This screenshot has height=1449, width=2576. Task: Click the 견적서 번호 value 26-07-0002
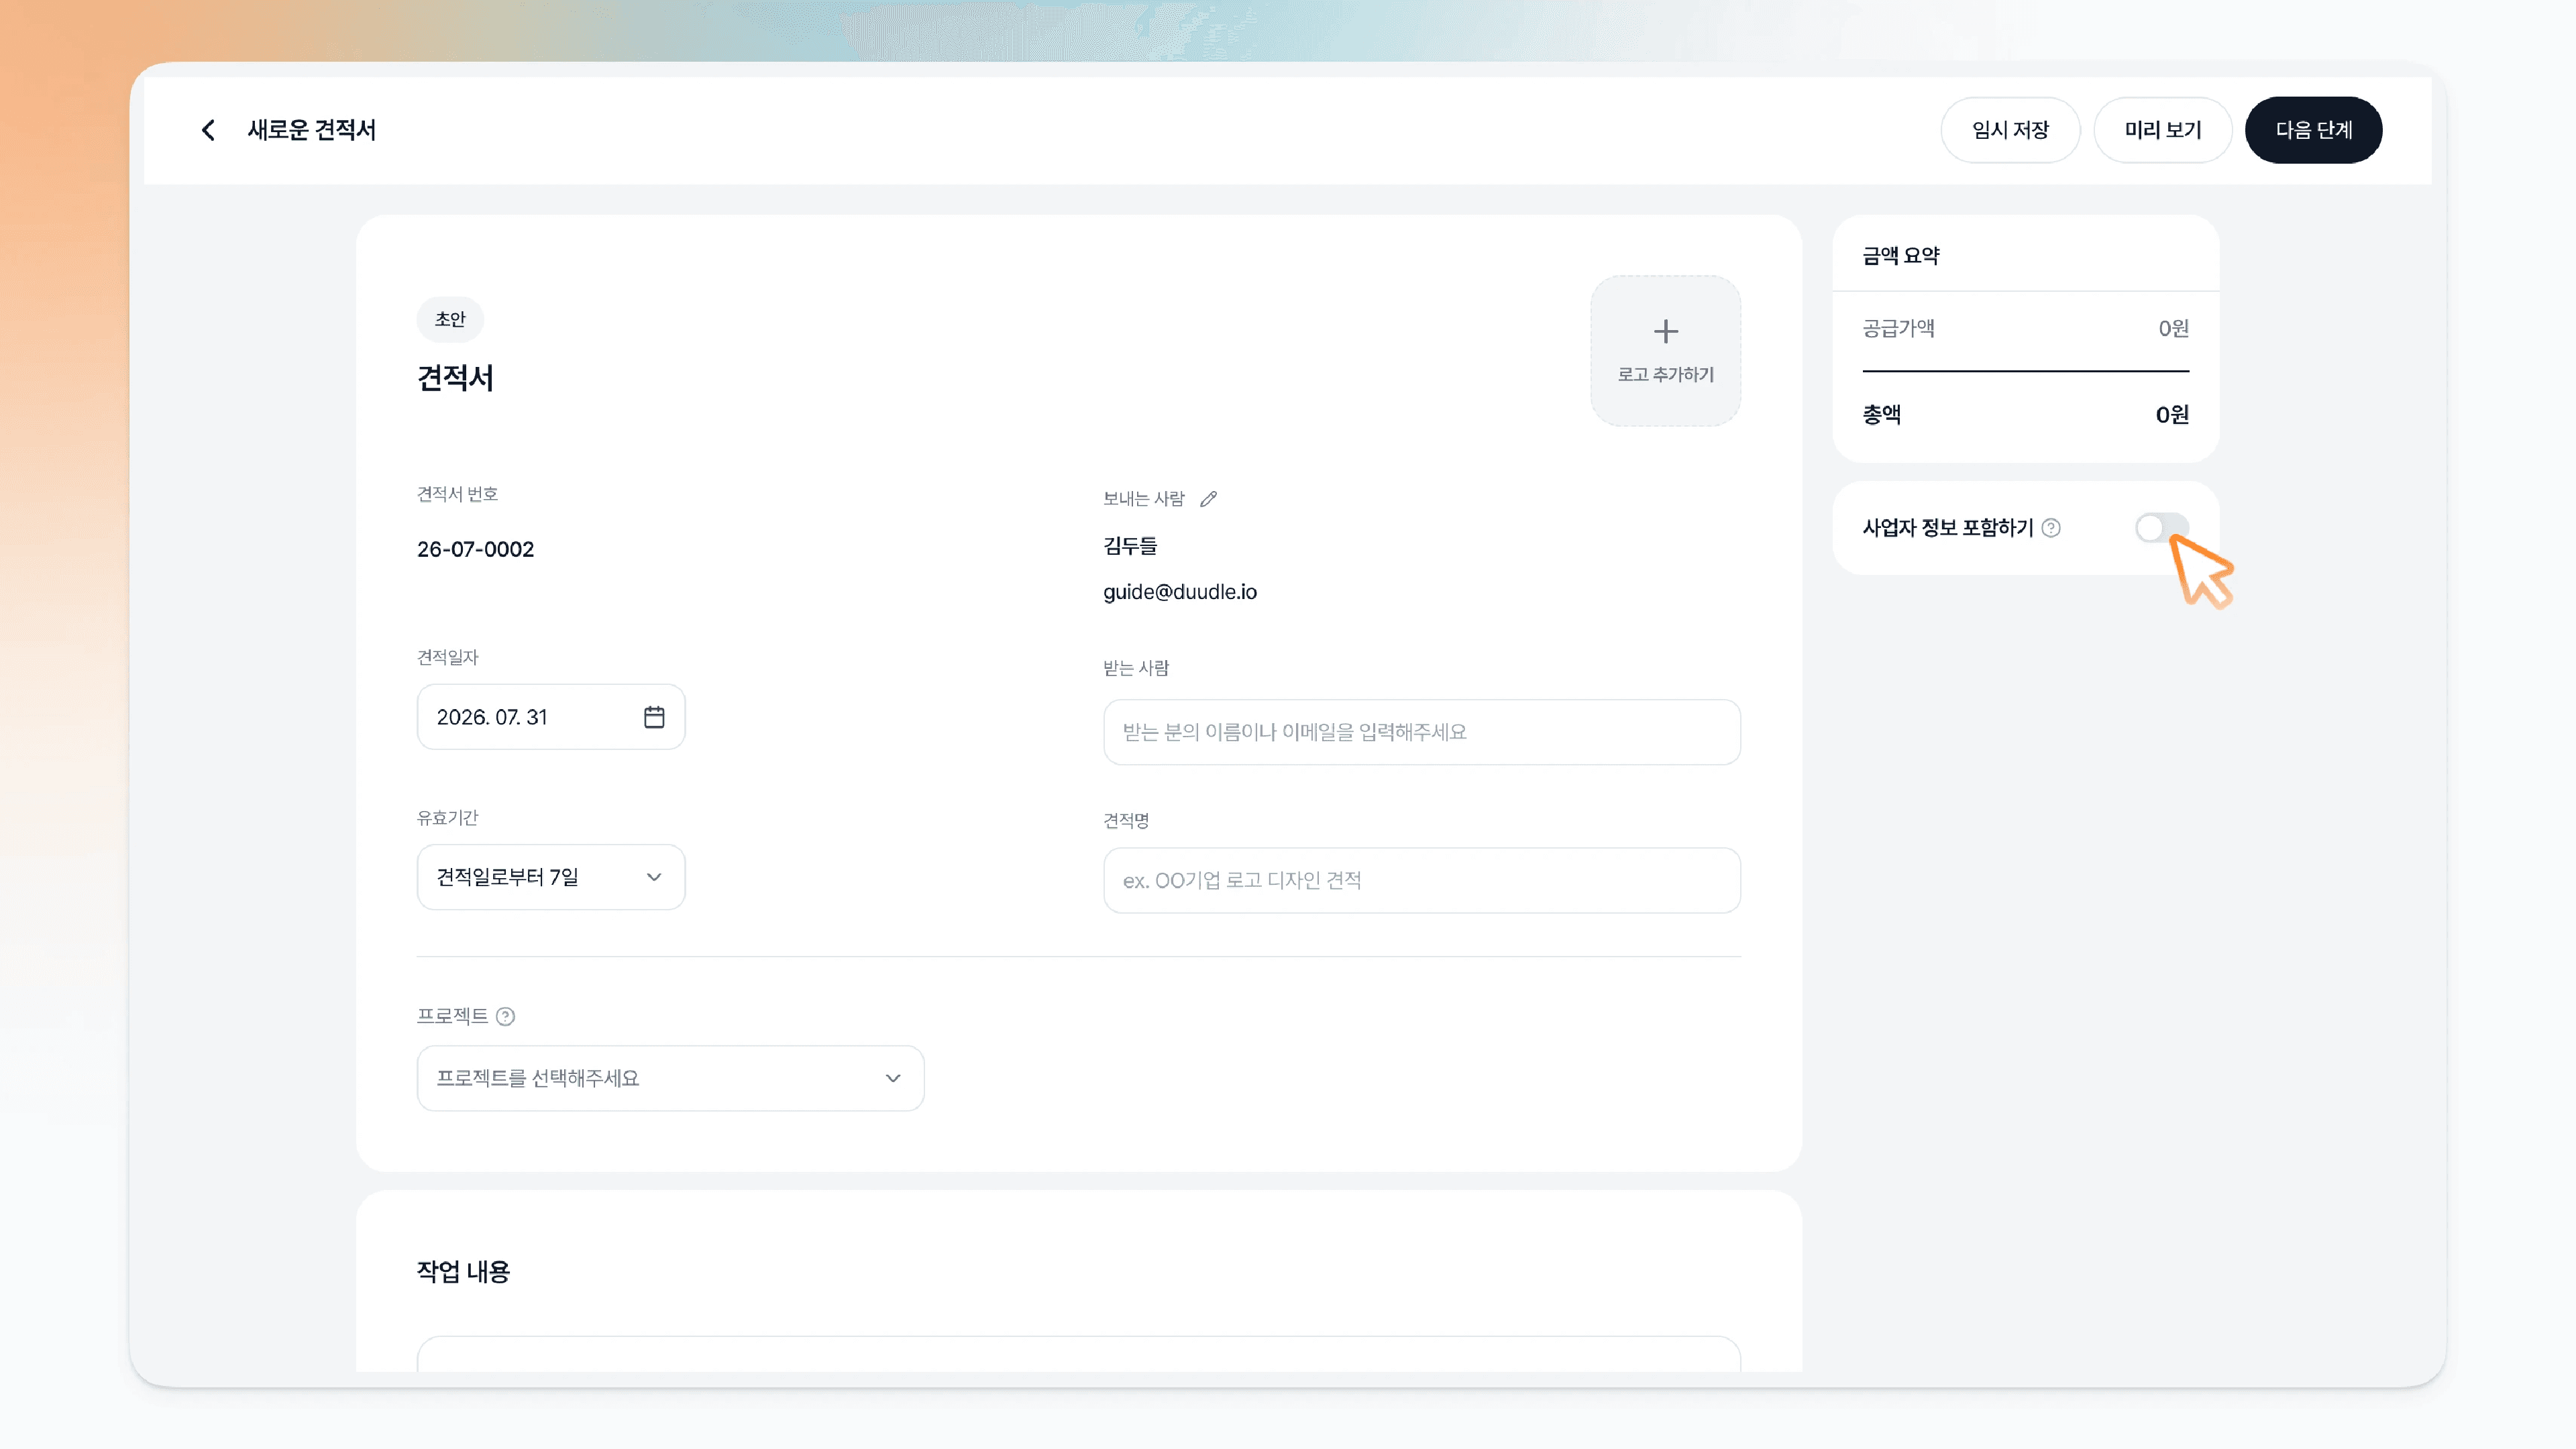pyautogui.click(x=475, y=549)
